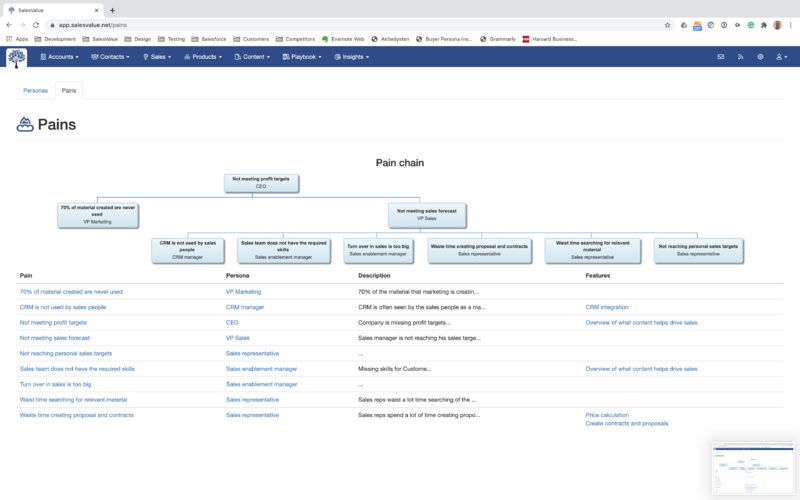
Task: Open the Insights dropdown menu
Action: (352, 57)
